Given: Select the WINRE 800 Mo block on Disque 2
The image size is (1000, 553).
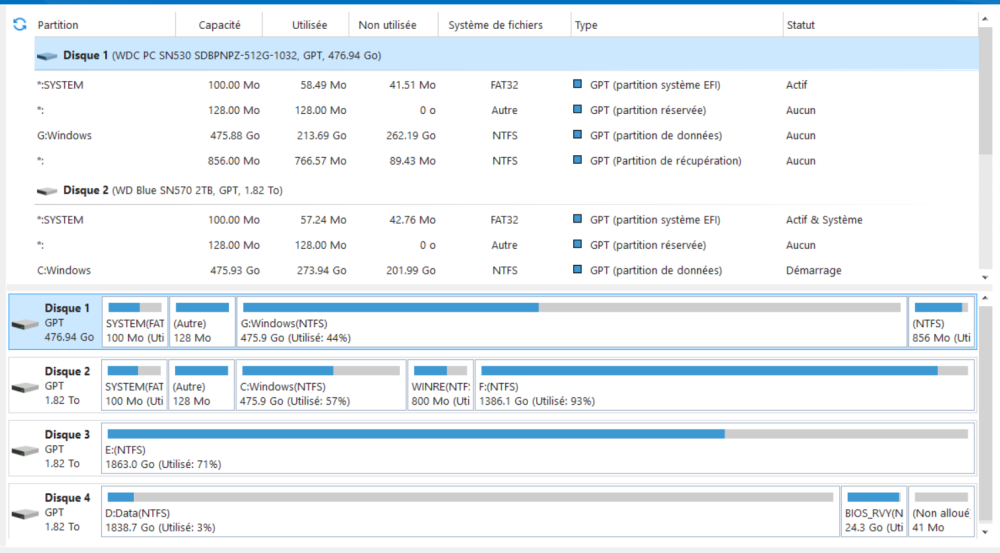Looking at the screenshot, I should tap(440, 385).
